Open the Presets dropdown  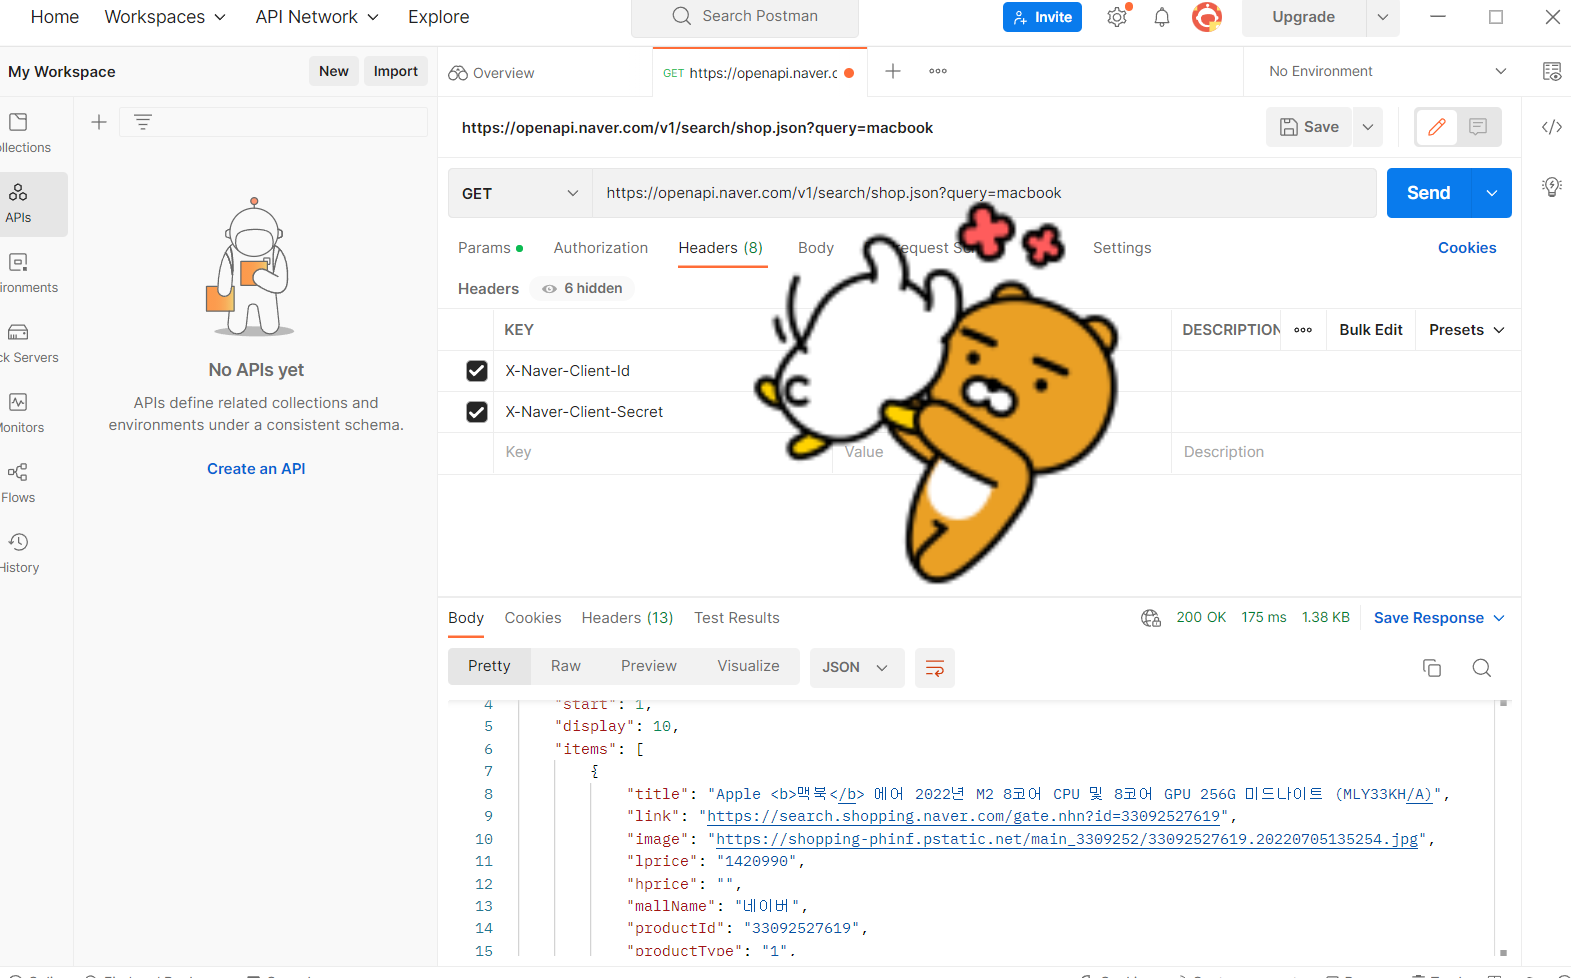[1467, 330]
